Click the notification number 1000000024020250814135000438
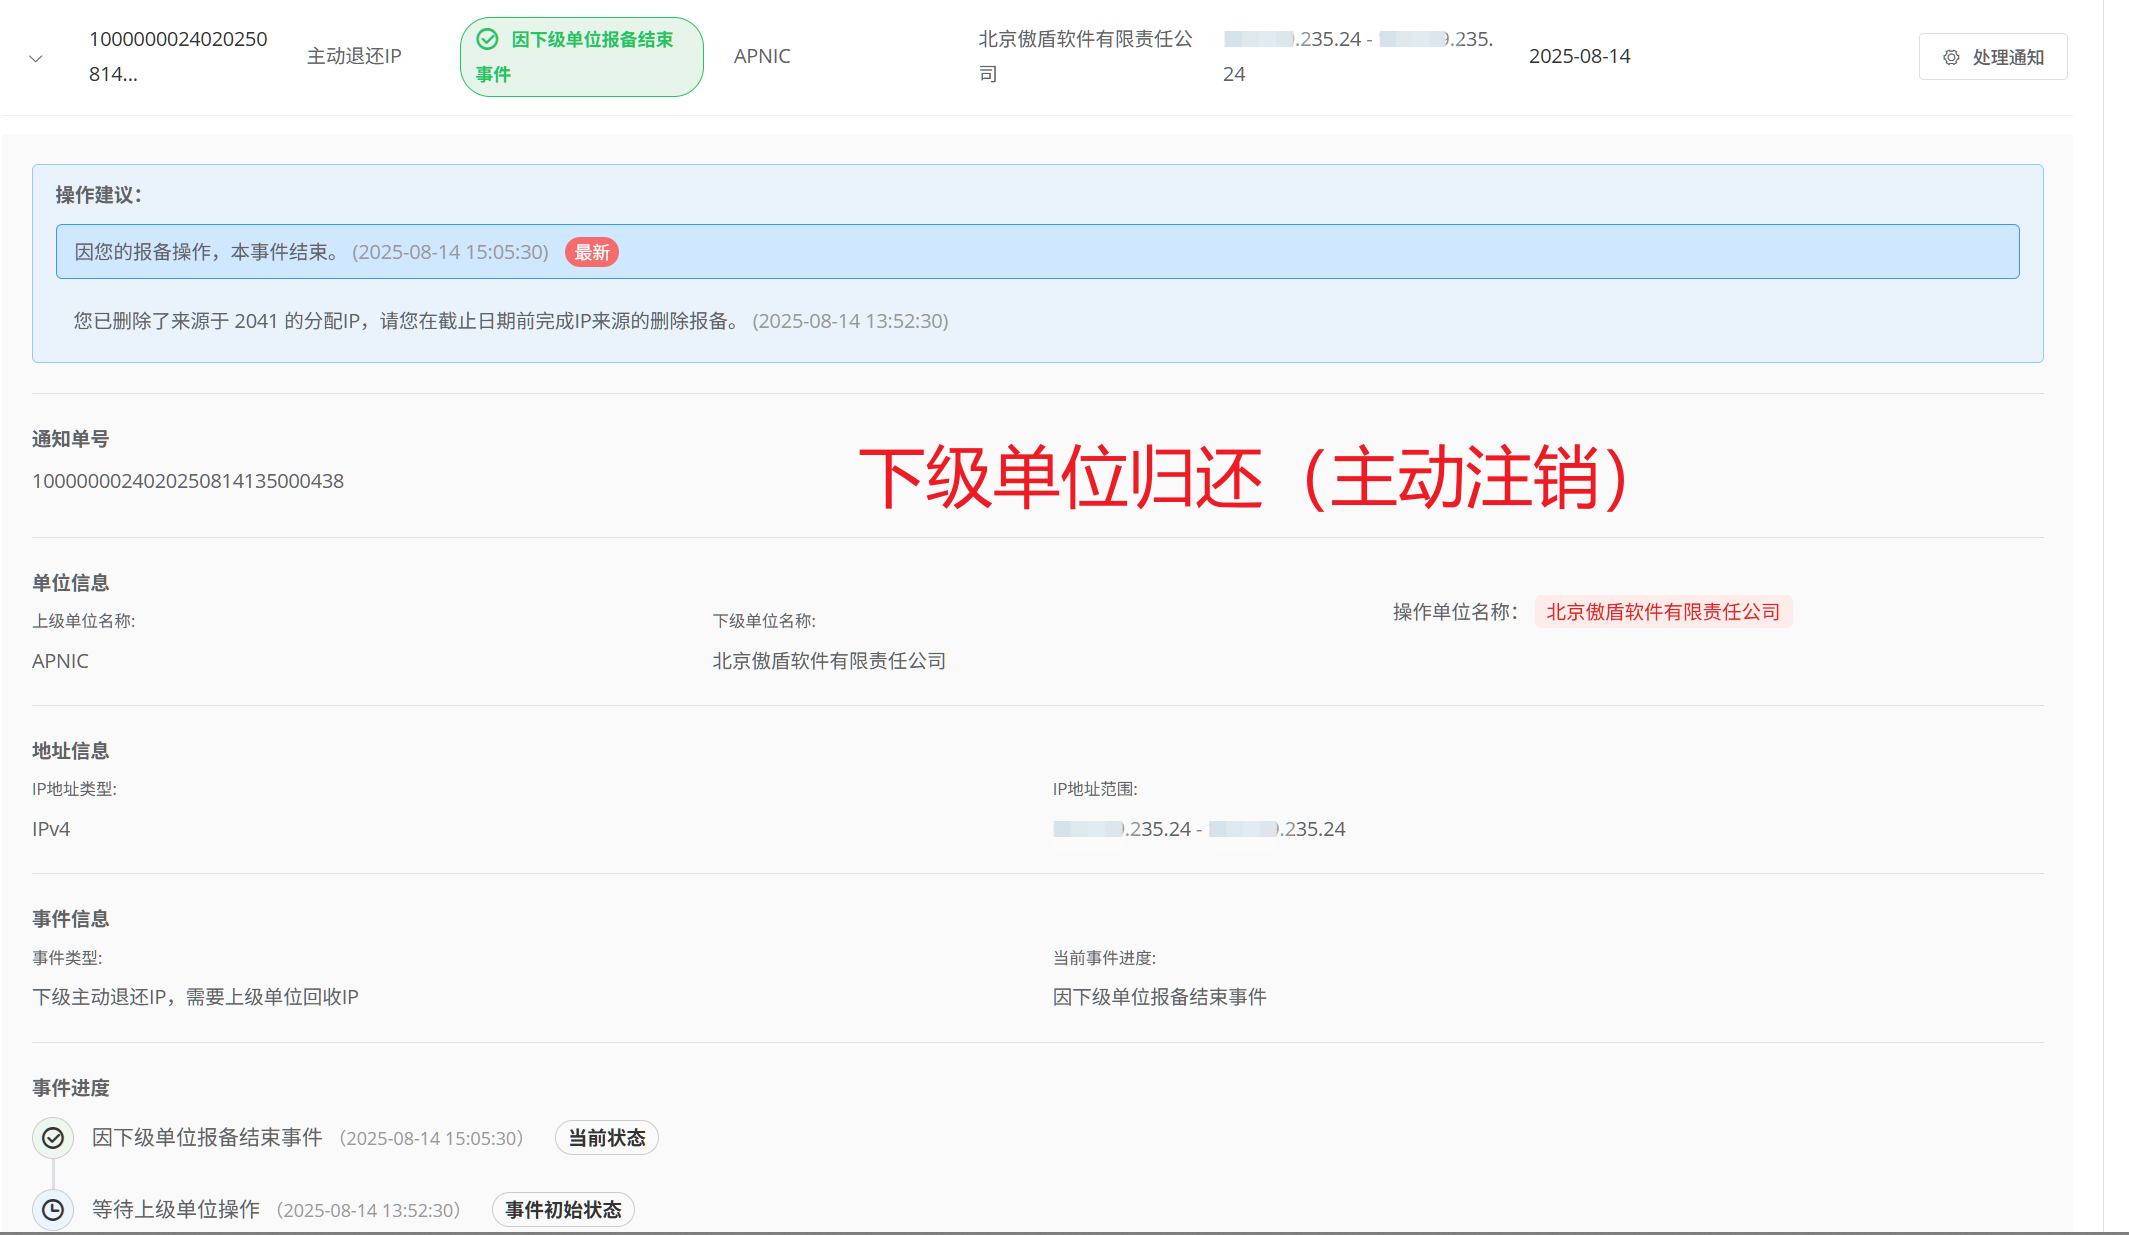The image size is (2129, 1235). click(x=188, y=481)
